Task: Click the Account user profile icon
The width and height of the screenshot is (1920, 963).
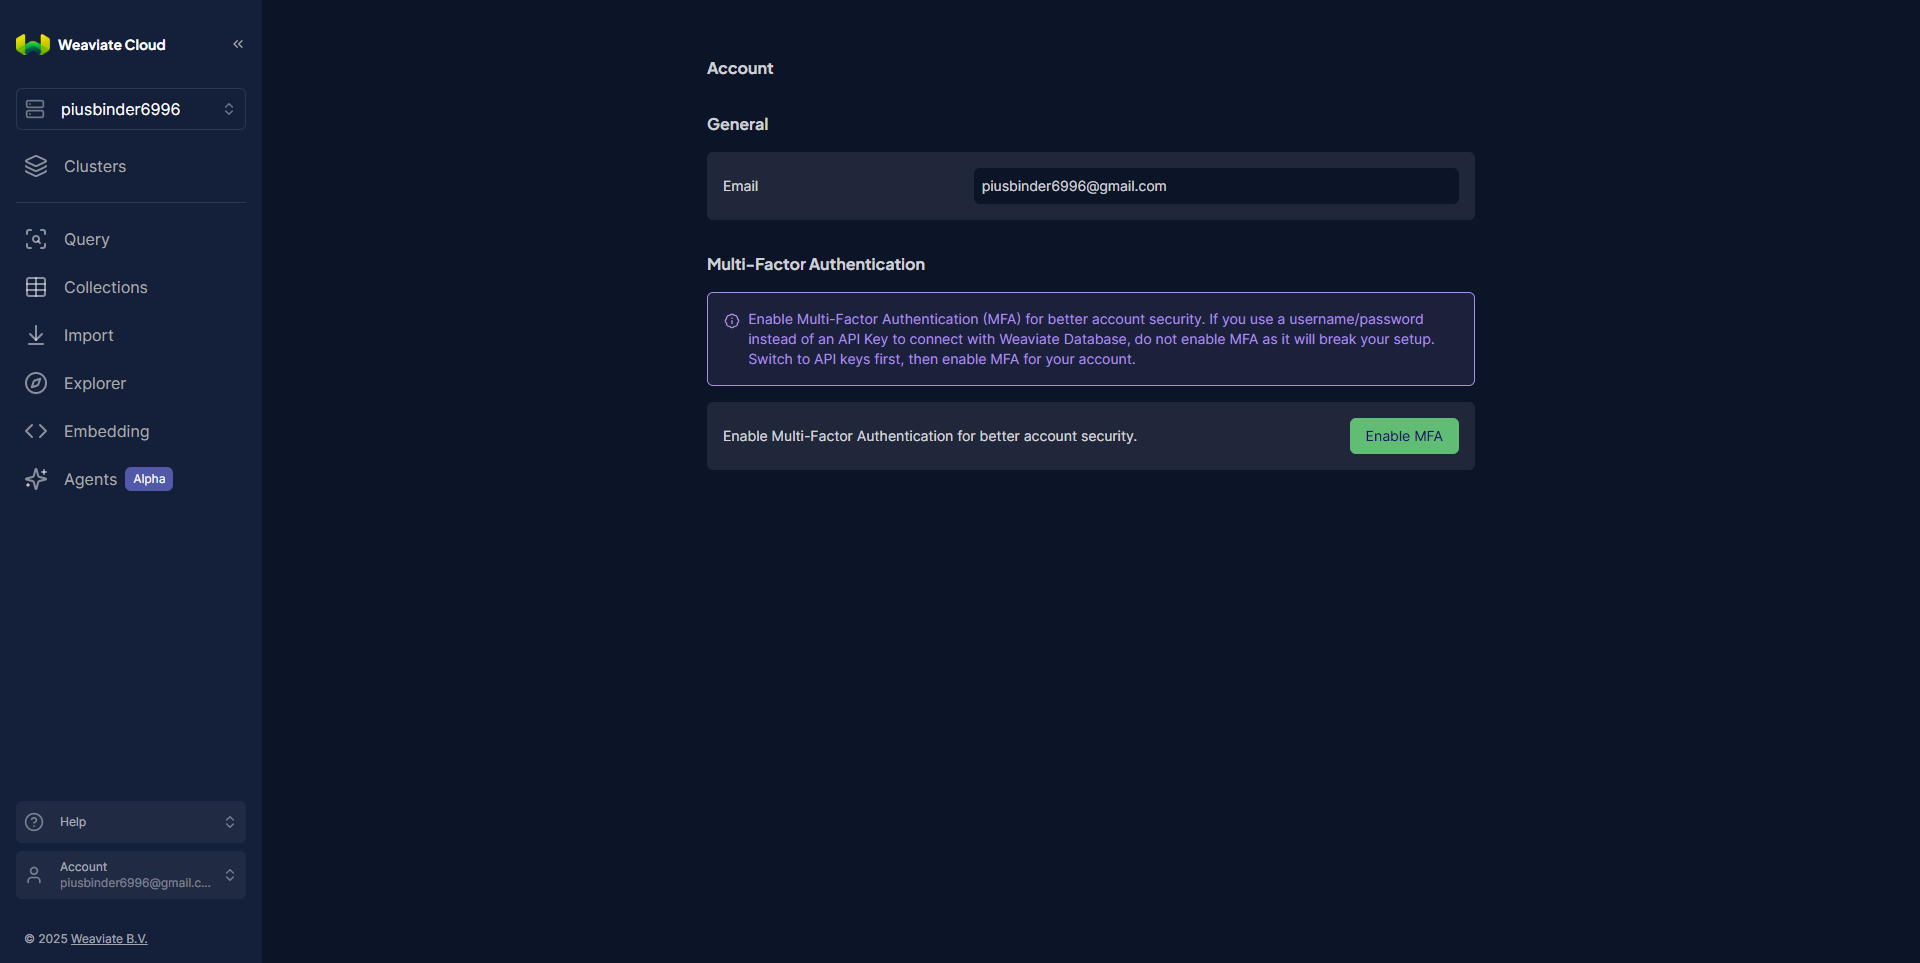Action: (x=34, y=875)
